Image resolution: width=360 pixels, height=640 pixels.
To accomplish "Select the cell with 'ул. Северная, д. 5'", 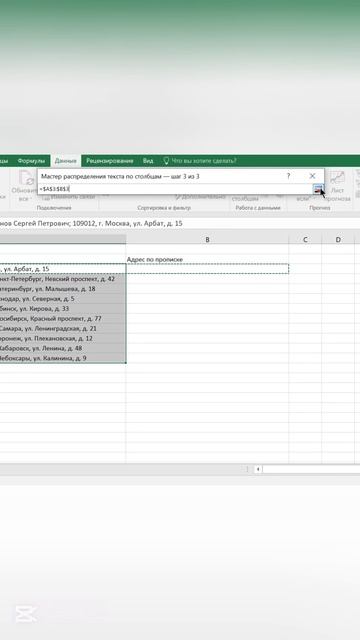I will pos(63,299).
